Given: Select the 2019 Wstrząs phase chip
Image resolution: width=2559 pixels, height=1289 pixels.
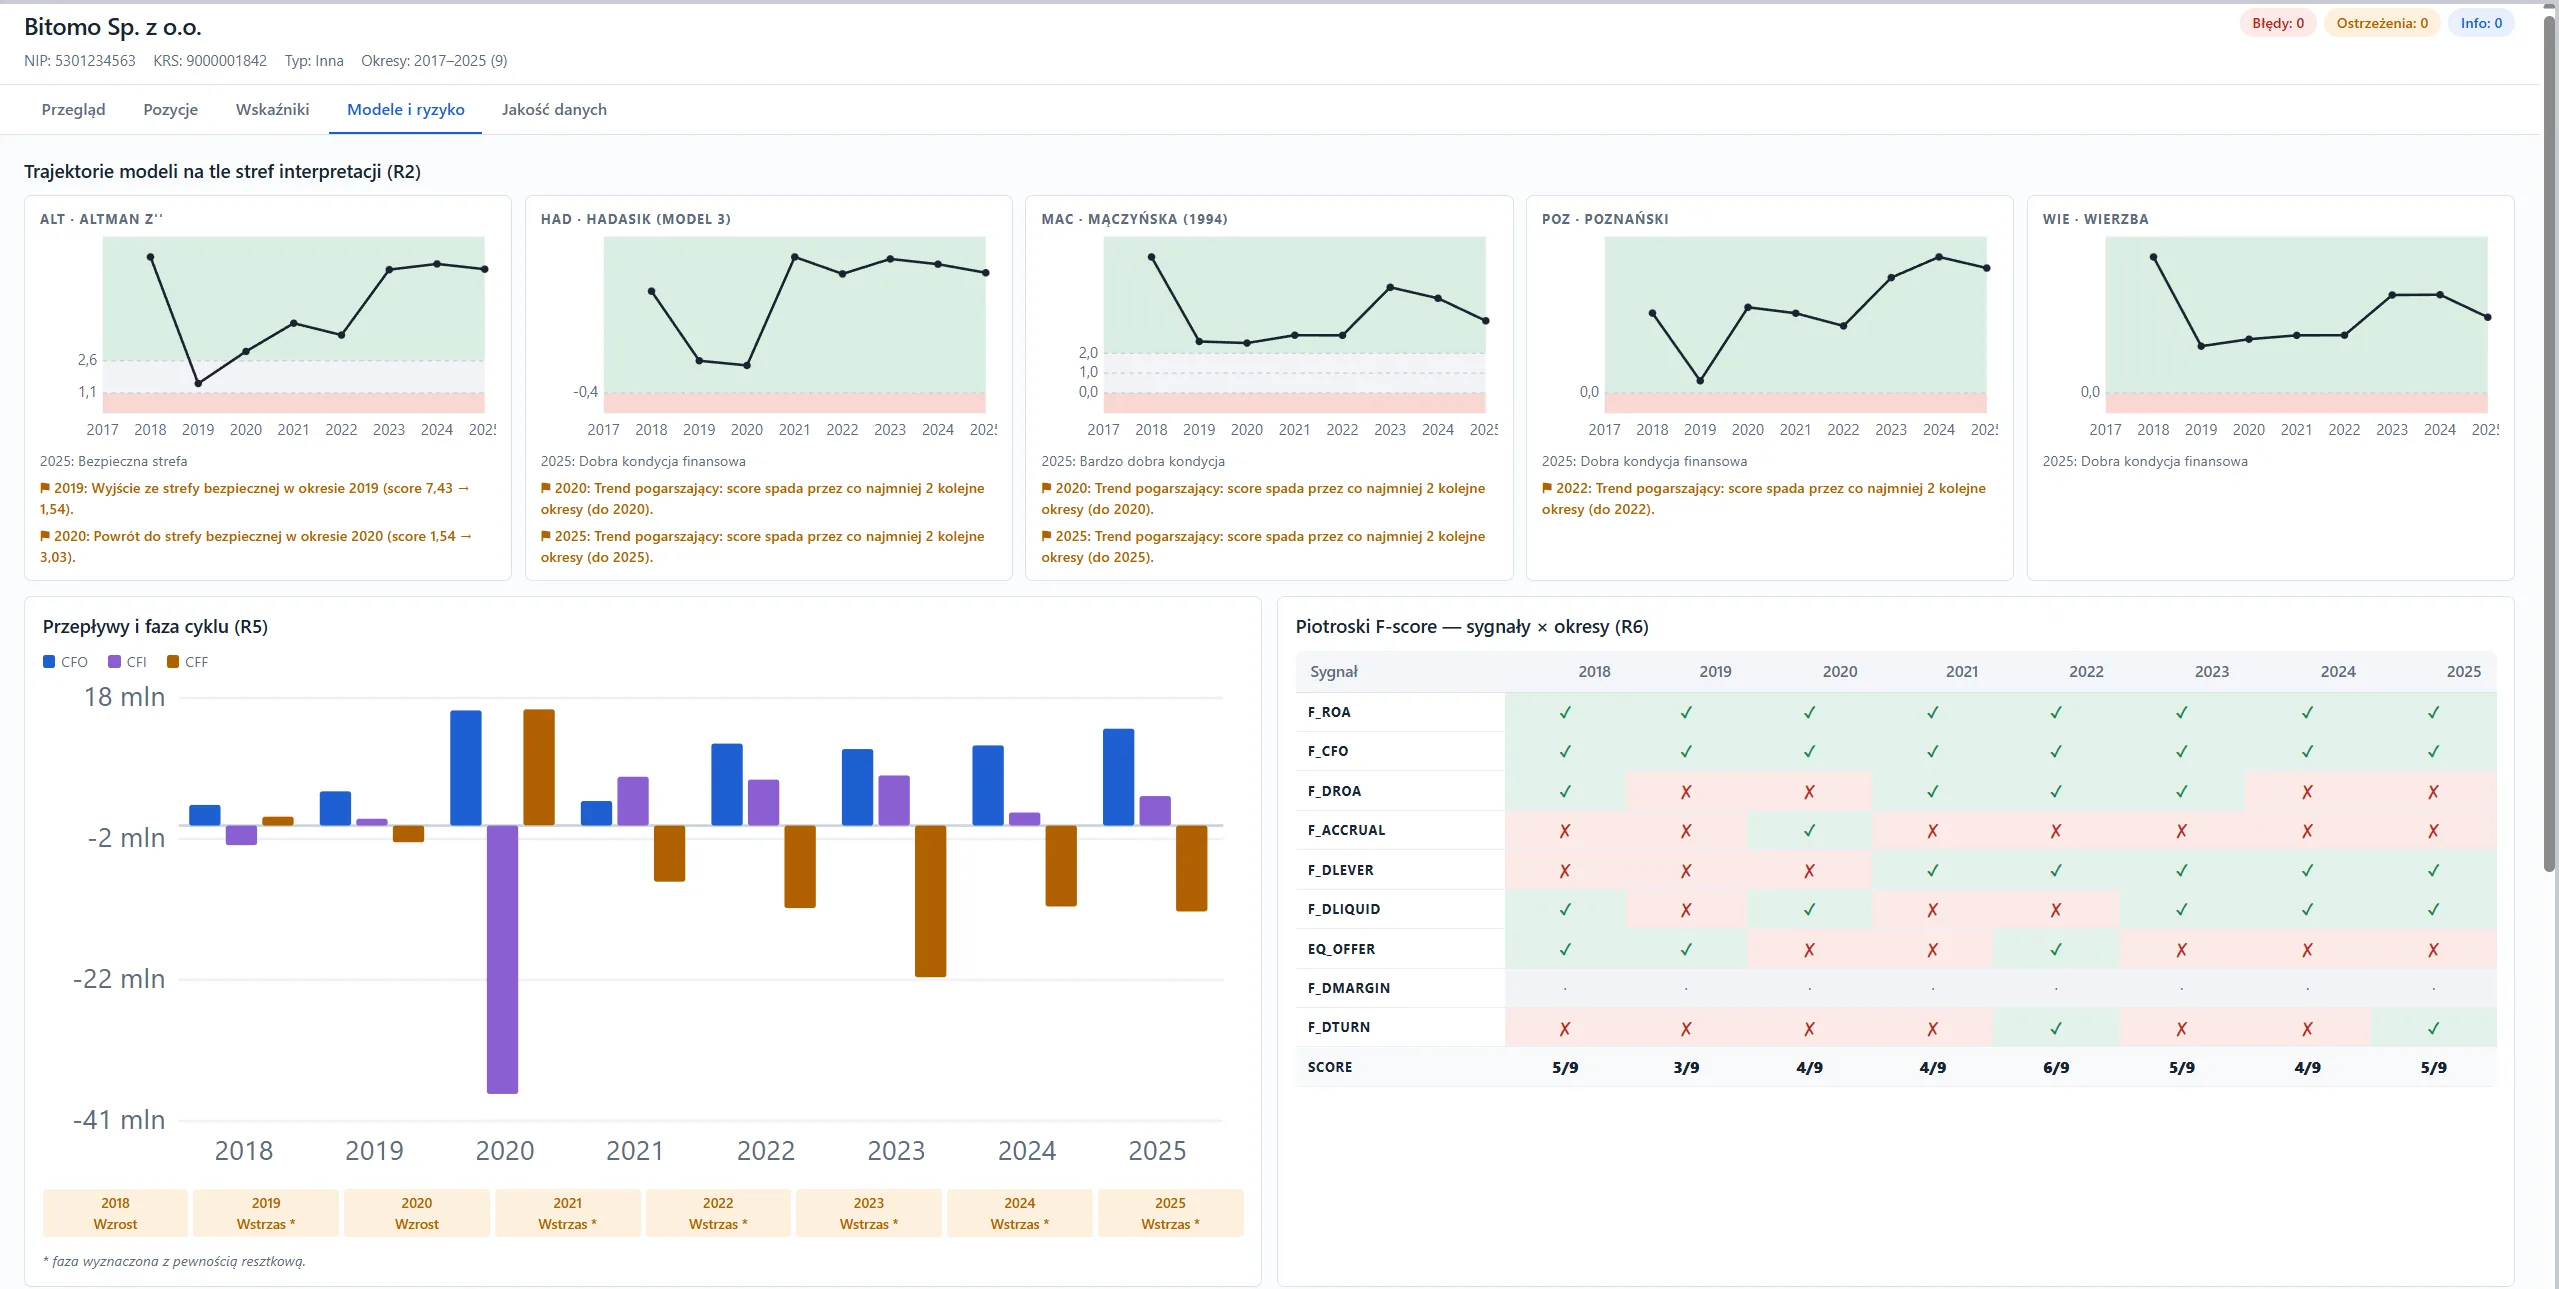Looking at the screenshot, I should pyautogui.click(x=266, y=1213).
